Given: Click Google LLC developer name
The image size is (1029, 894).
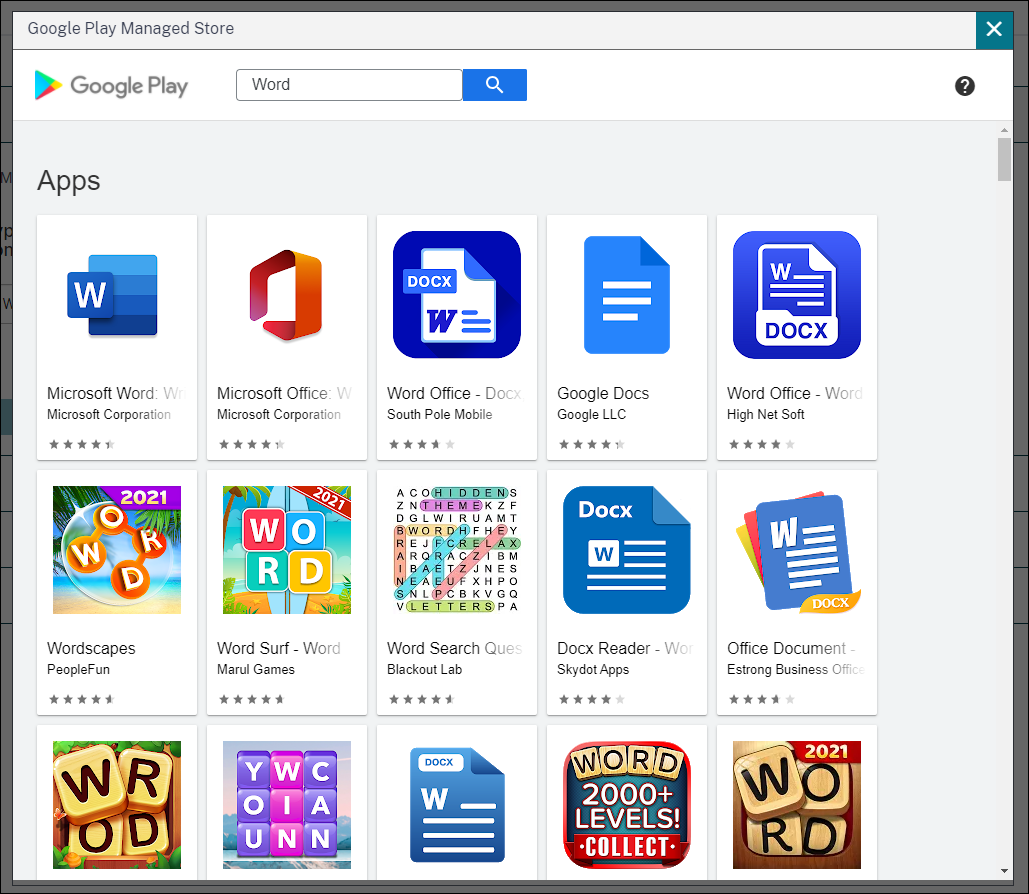Looking at the screenshot, I should [591, 414].
